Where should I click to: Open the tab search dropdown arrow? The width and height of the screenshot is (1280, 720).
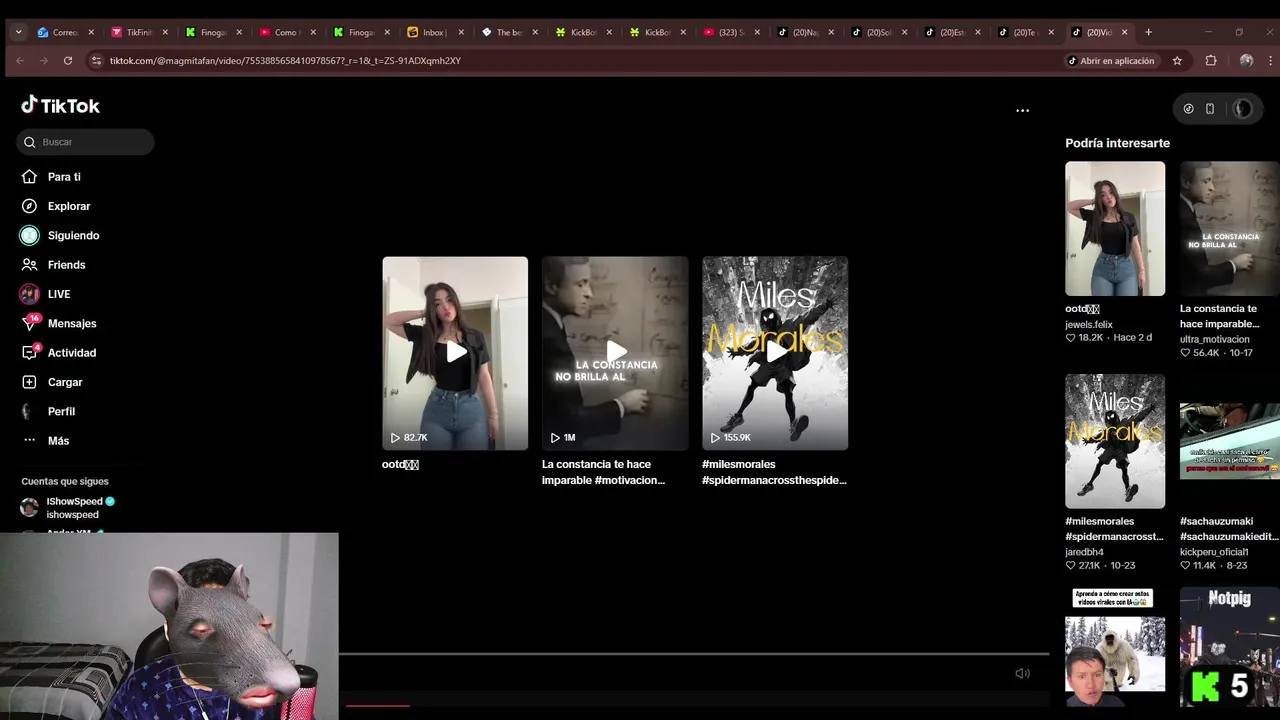(x=18, y=32)
